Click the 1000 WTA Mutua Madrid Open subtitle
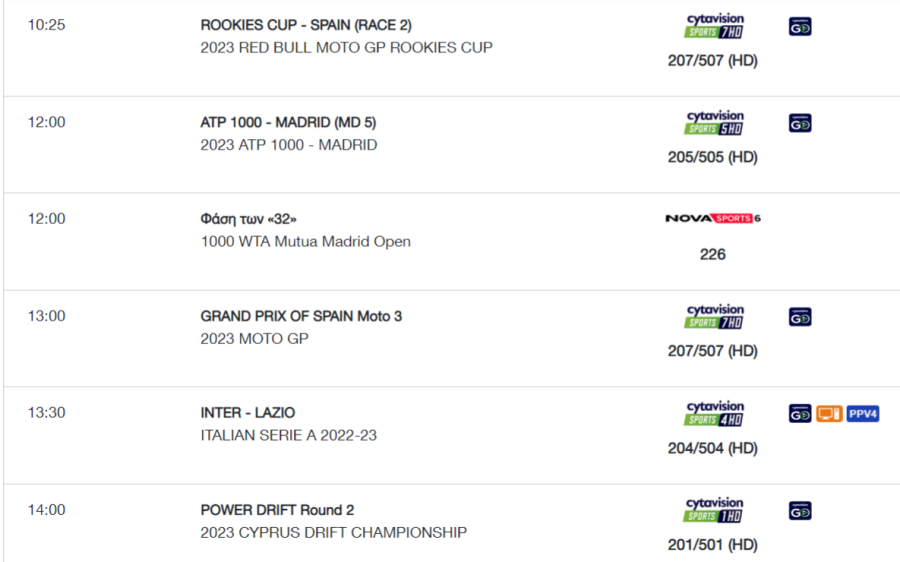The height and width of the screenshot is (562, 900). tap(305, 242)
